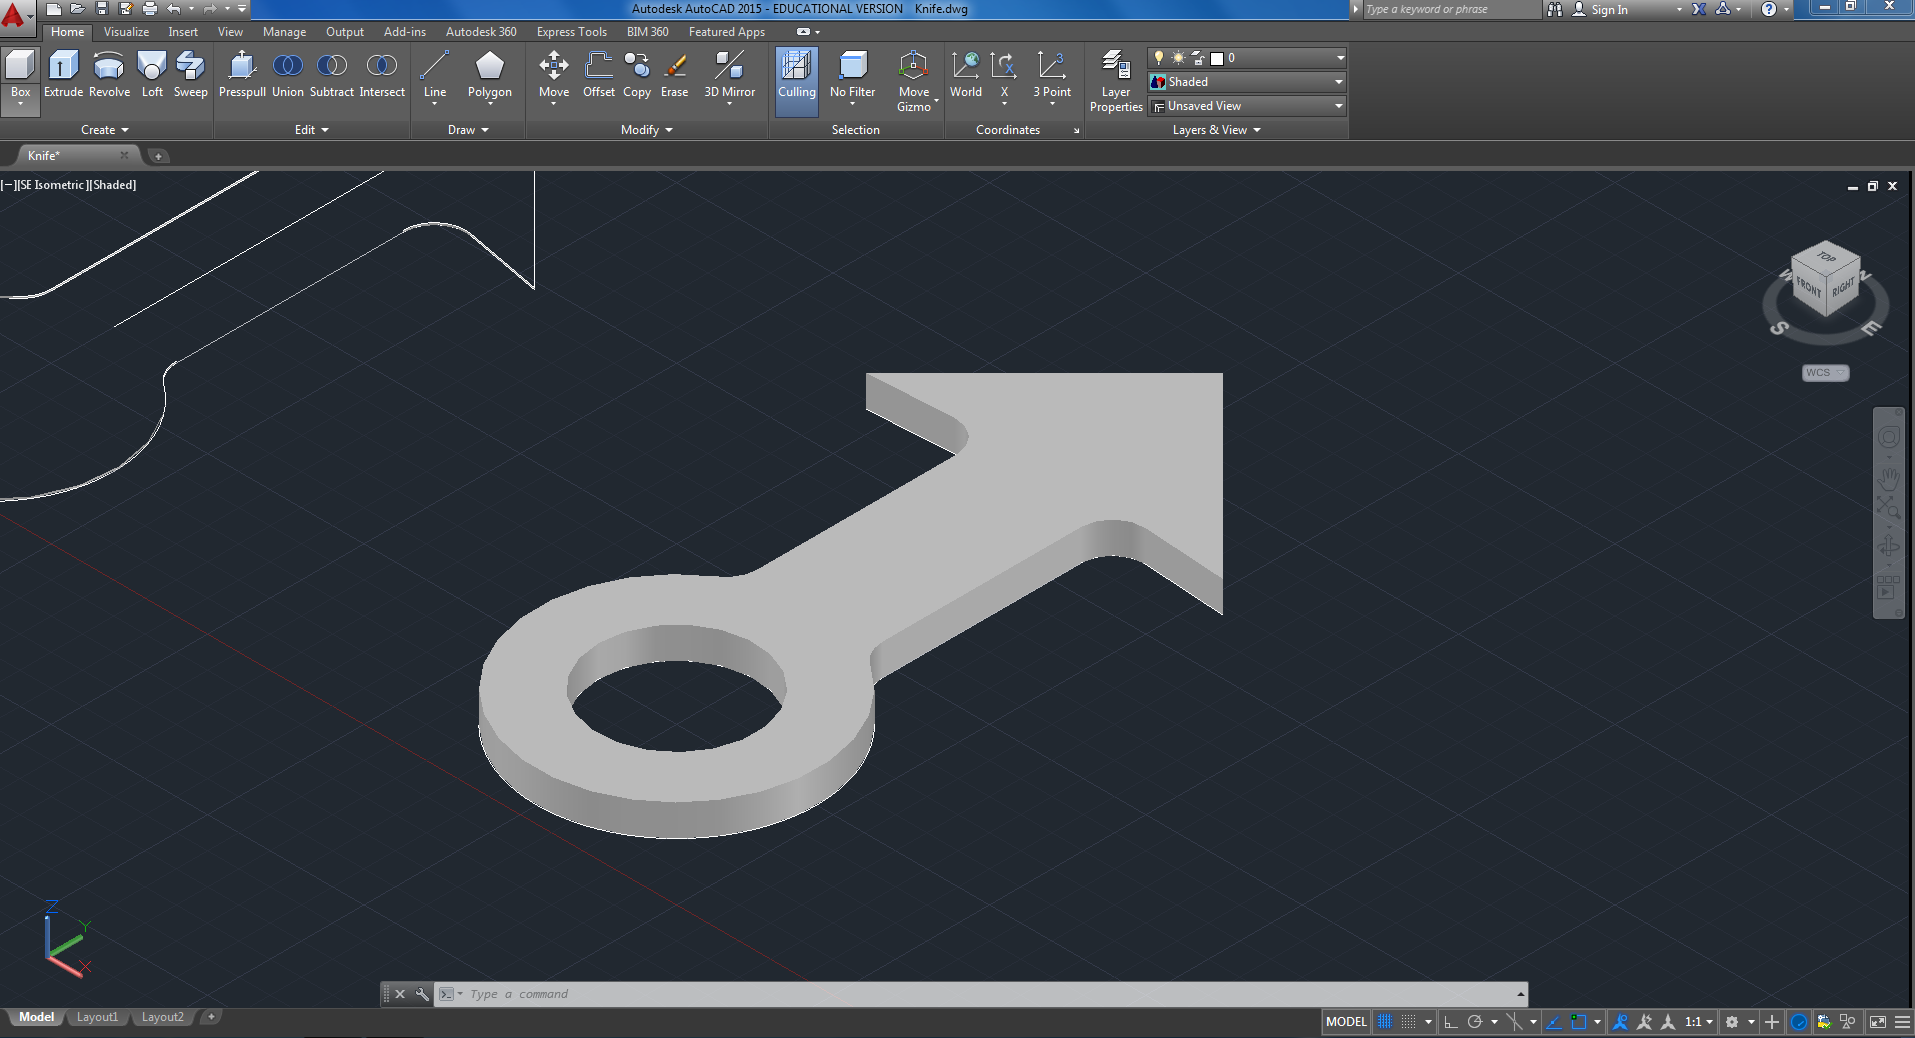The height and width of the screenshot is (1038, 1915).
Task: Select the Box solid tool
Action: (20, 74)
